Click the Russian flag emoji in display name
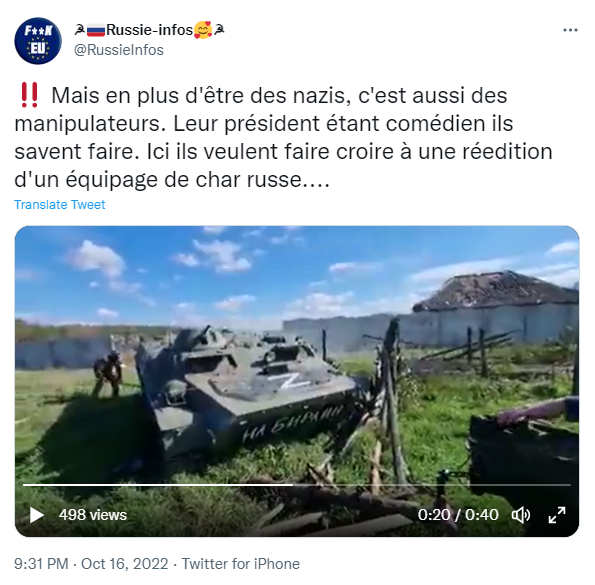Screen dimensions: 595x585 coord(96,30)
